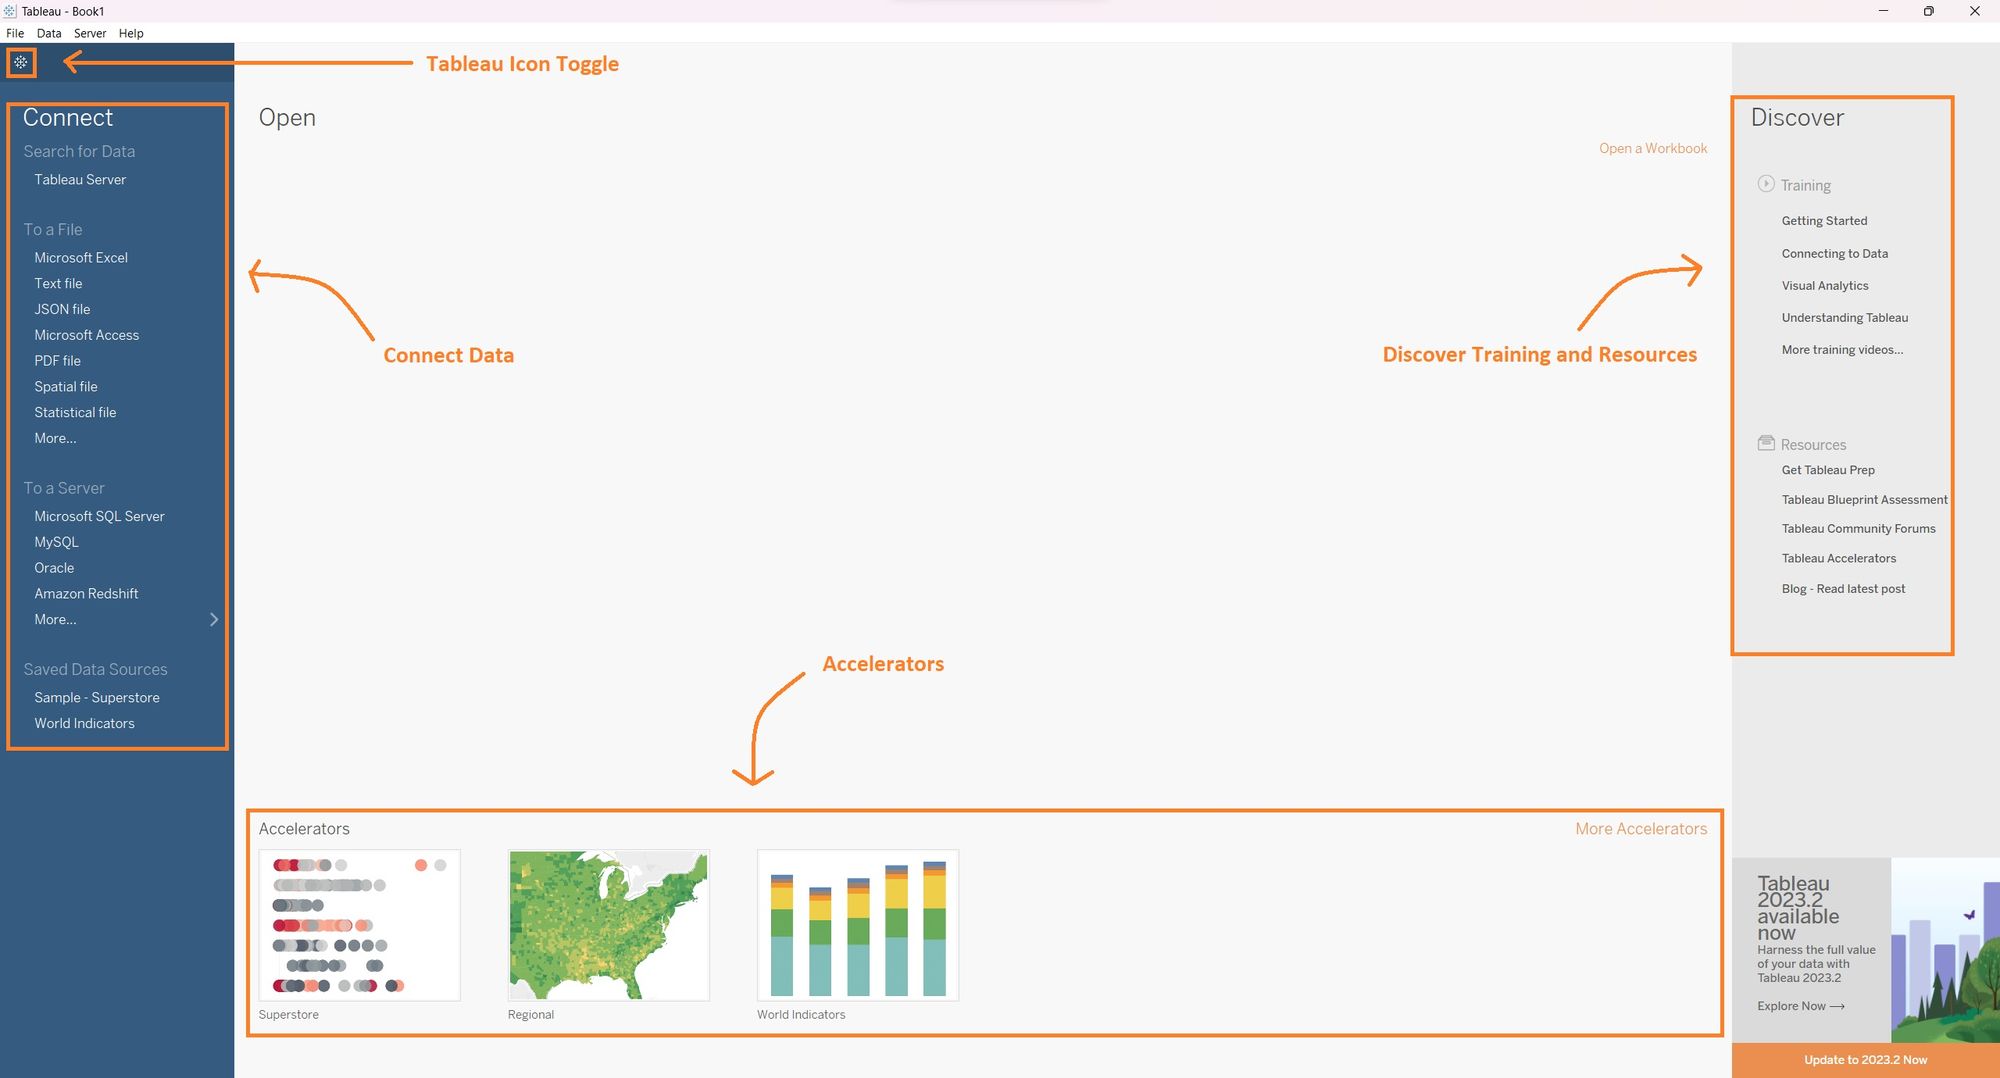Viewport: 2000px width, 1078px height.
Task: Close the Tableau window
Action: click(1975, 11)
